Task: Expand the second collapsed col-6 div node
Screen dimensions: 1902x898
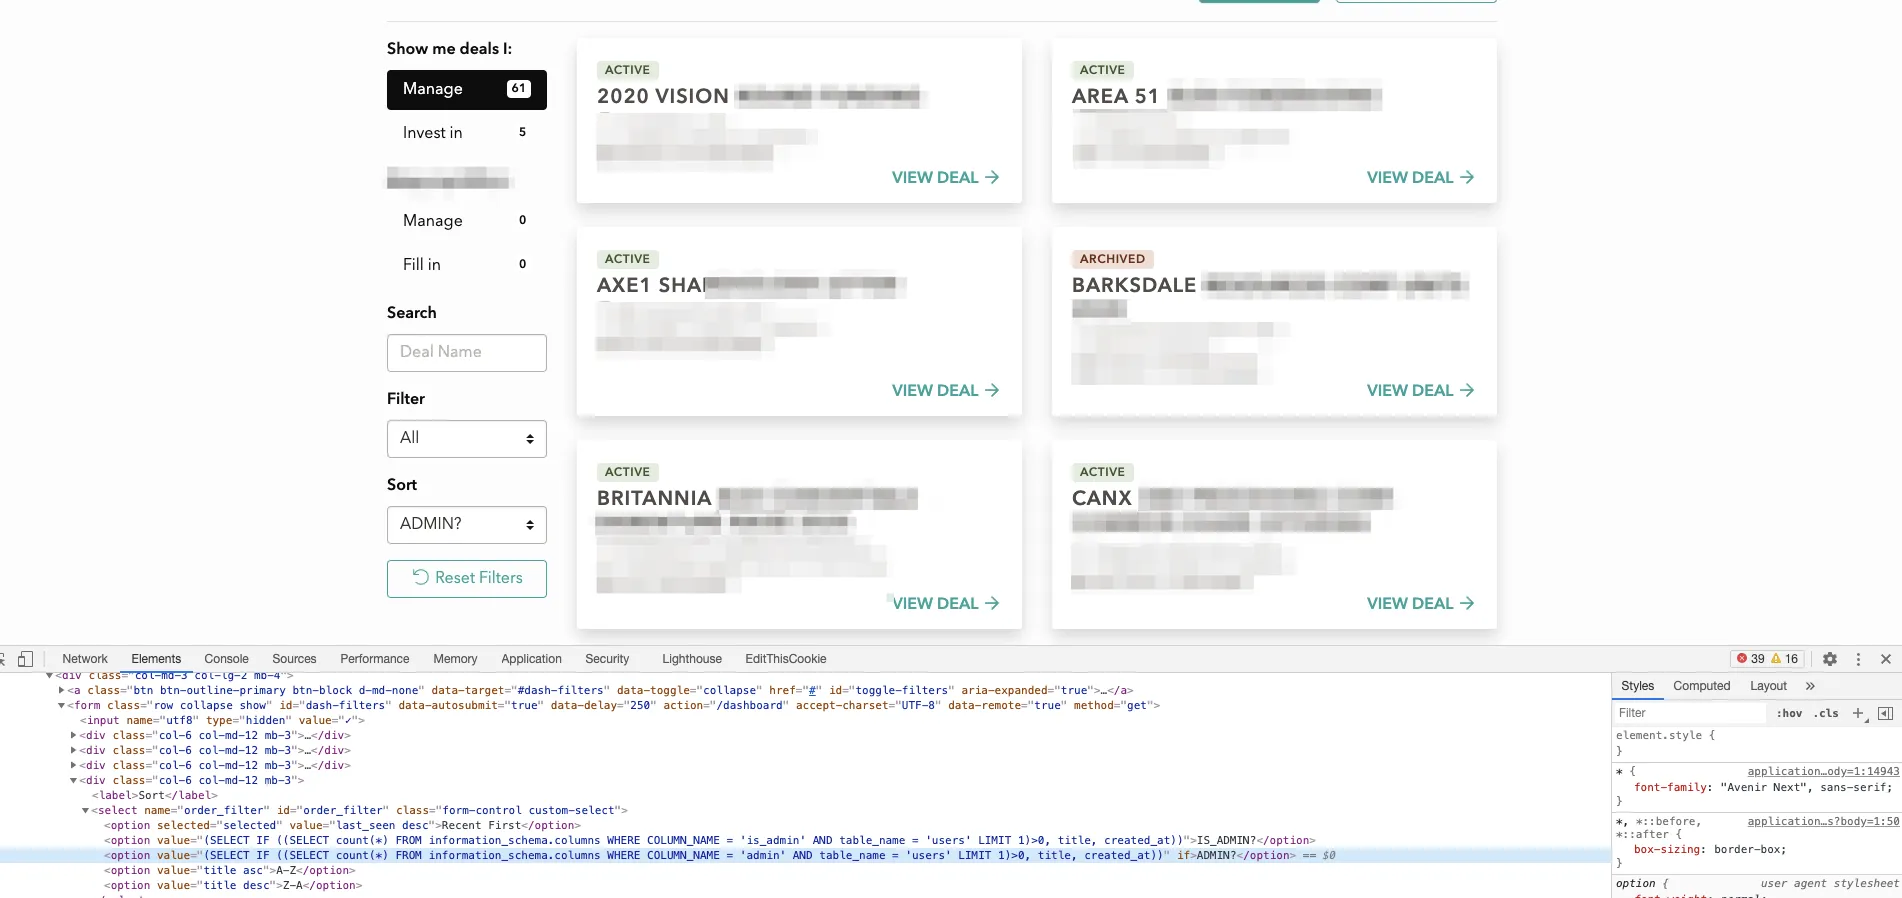Action: (x=74, y=750)
